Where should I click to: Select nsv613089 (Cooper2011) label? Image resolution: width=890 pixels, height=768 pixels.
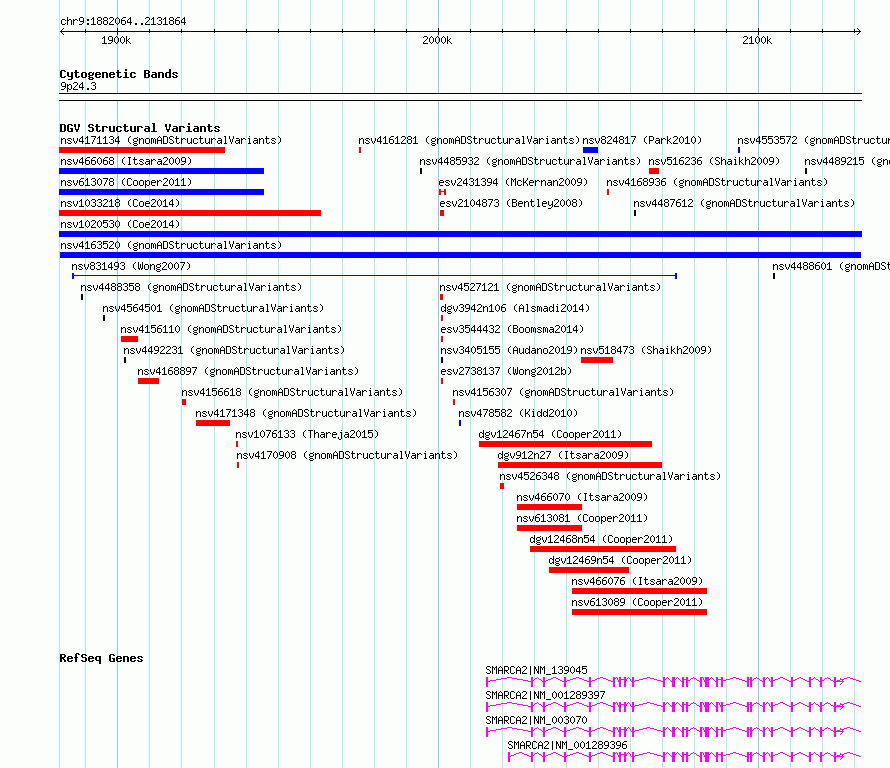(x=637, y=602)
